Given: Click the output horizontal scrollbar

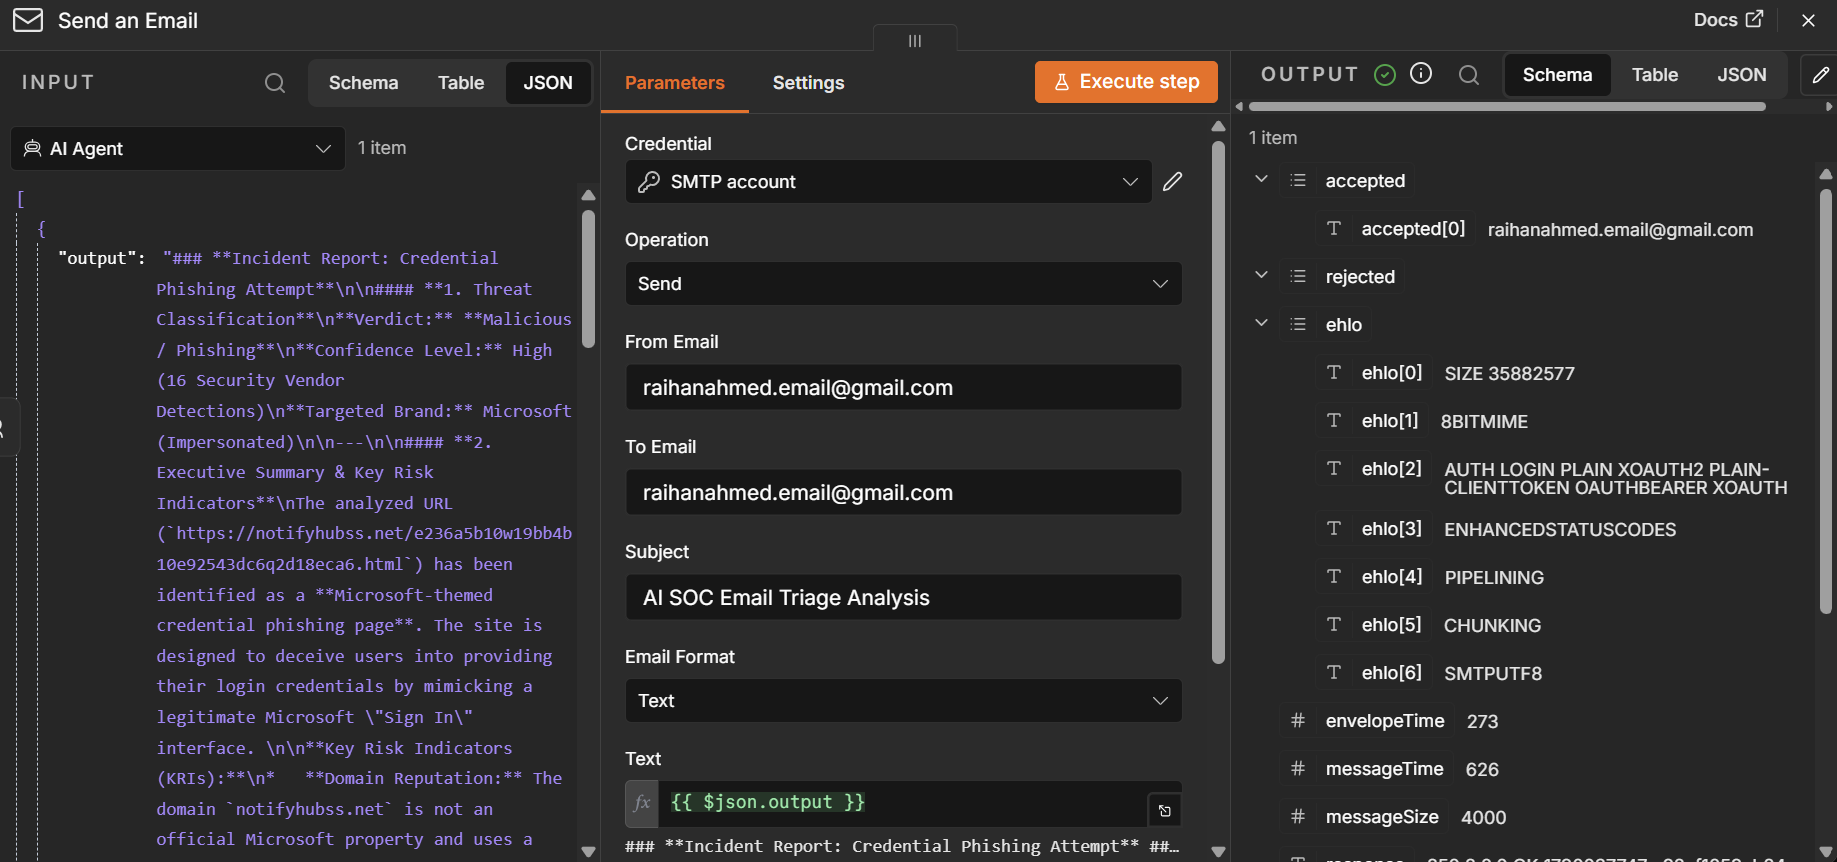Looking at the screenshot, I should click(1507, 106).
